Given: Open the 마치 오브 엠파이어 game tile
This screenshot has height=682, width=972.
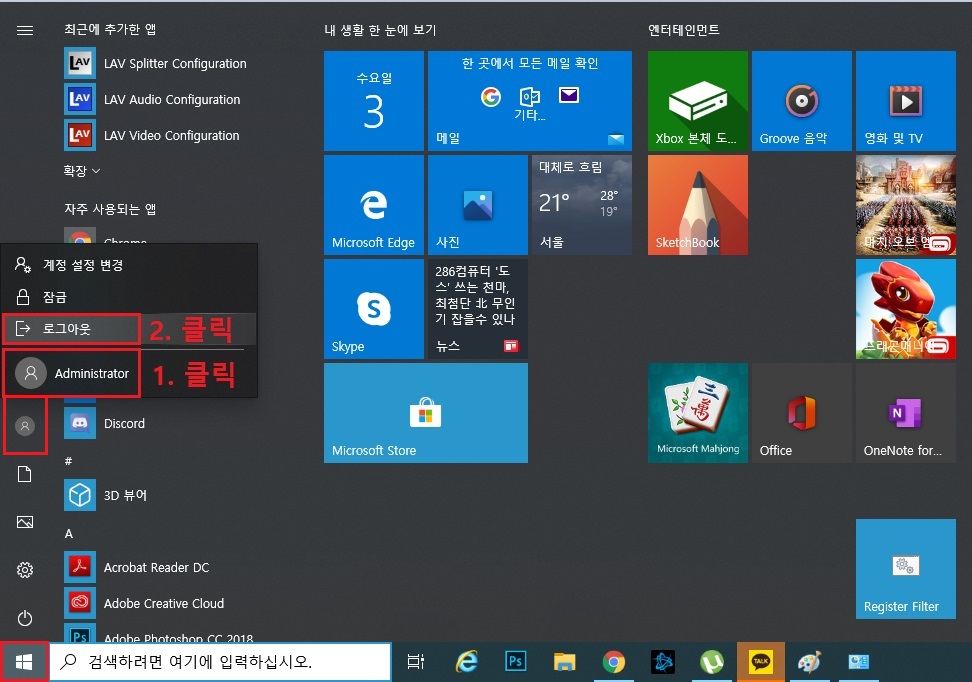Looking at the screenshot, I should pos(906,205).
